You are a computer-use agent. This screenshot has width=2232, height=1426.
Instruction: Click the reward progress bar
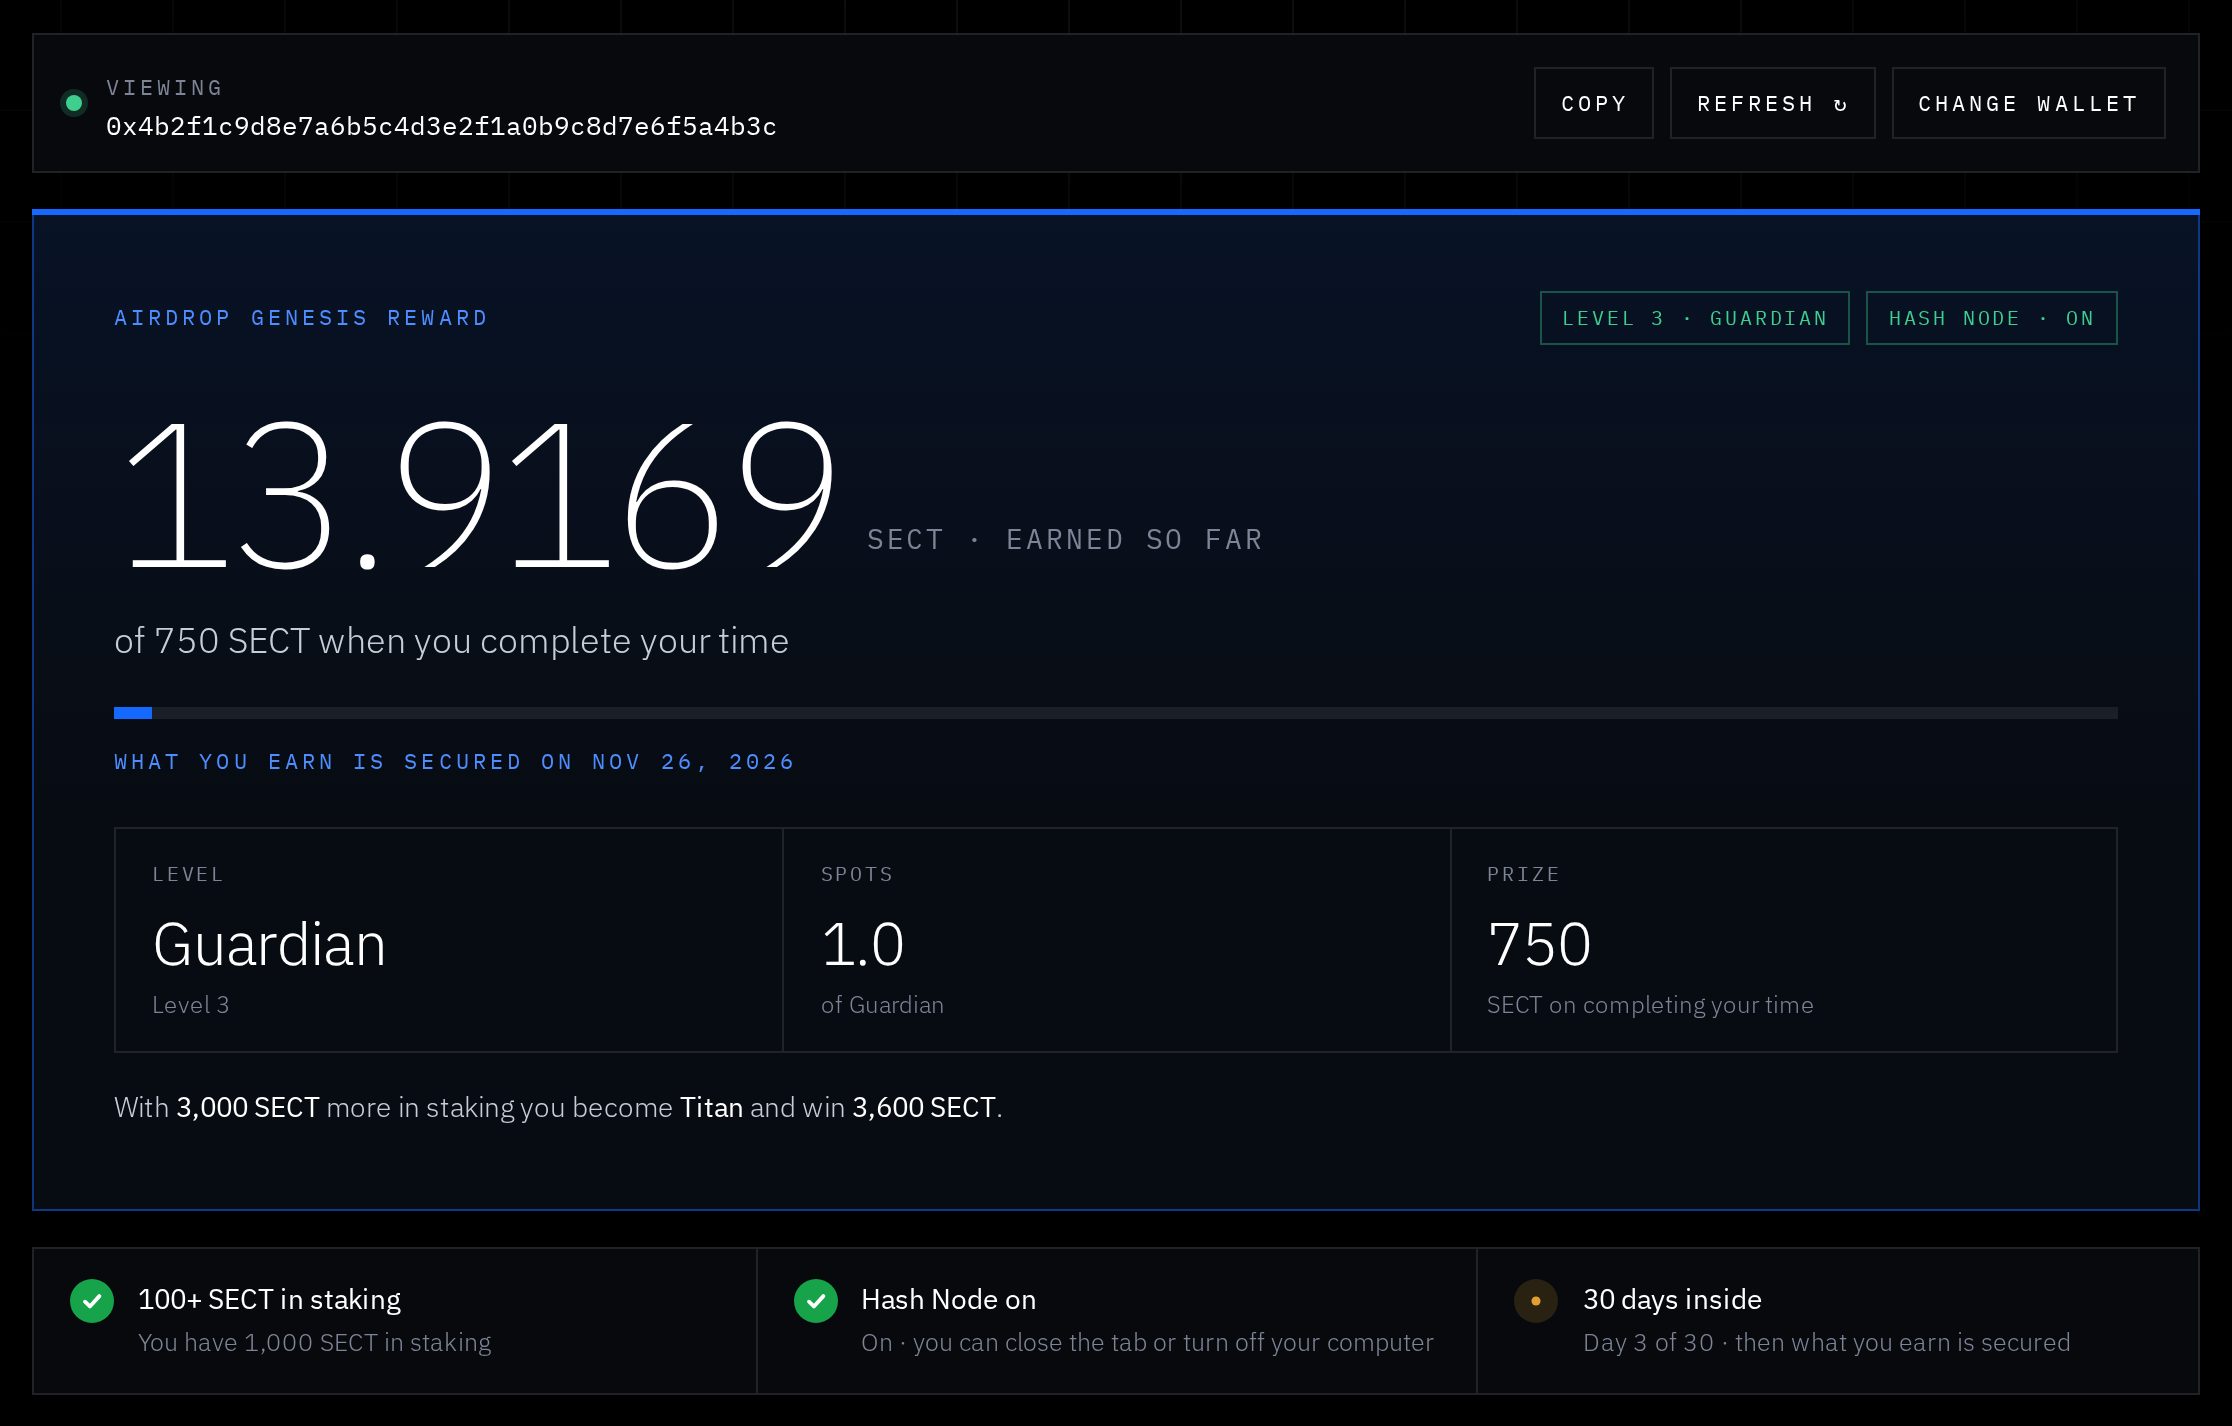click(1115, 713)
